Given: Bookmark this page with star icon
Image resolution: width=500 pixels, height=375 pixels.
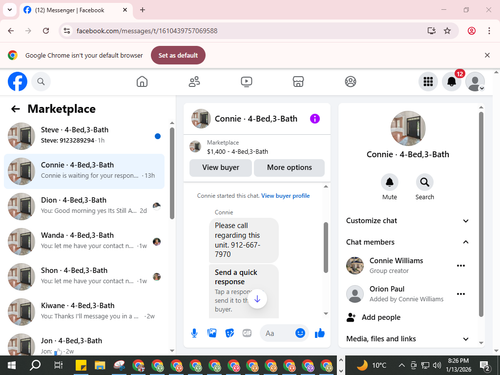Looking at the screenshot, I should (x=447, y=31).
